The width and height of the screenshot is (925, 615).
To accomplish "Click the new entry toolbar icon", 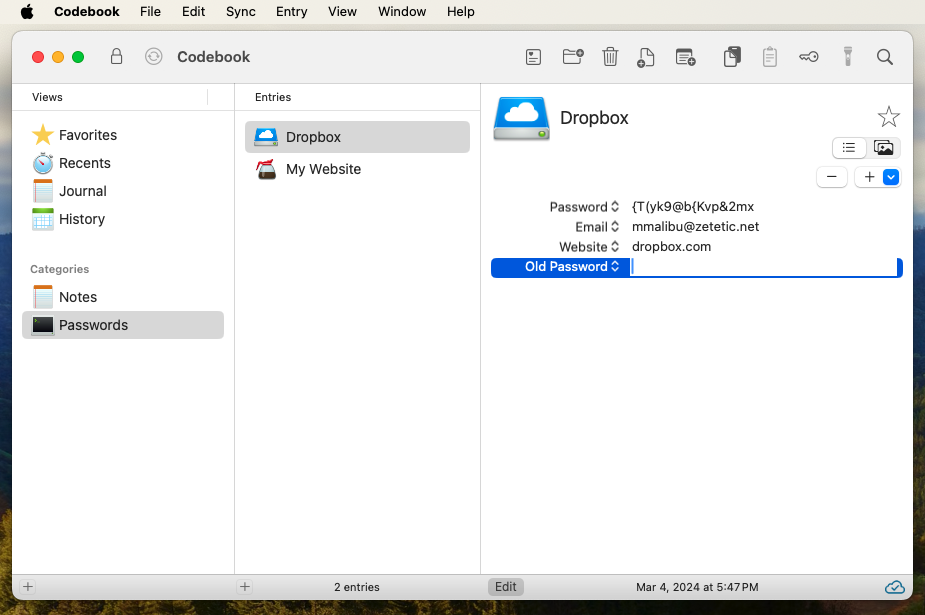I will click(x=533, y=57).
